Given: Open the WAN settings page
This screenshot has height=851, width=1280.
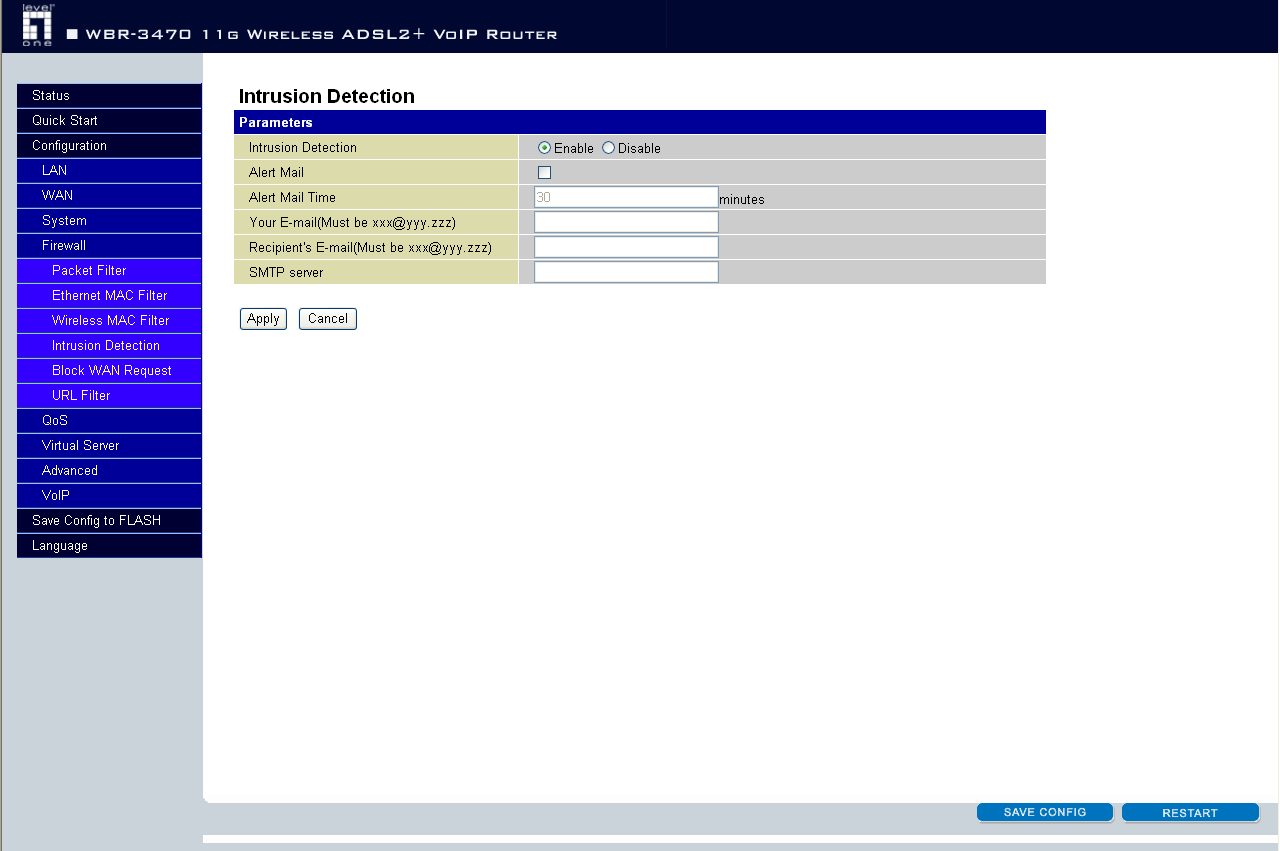Looking at the screenshot, I should (x=109, y=196).
